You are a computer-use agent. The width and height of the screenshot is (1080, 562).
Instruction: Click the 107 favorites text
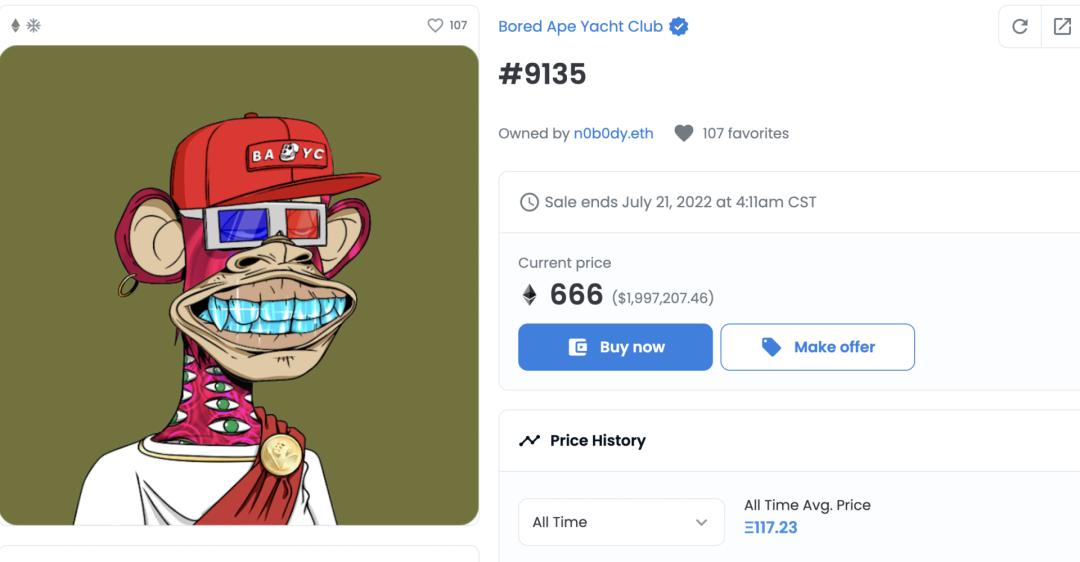[745, 133]
